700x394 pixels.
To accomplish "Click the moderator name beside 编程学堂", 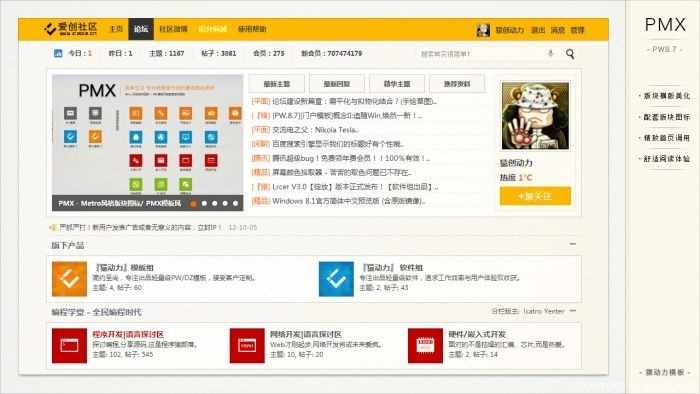I will tap(544, 311).
